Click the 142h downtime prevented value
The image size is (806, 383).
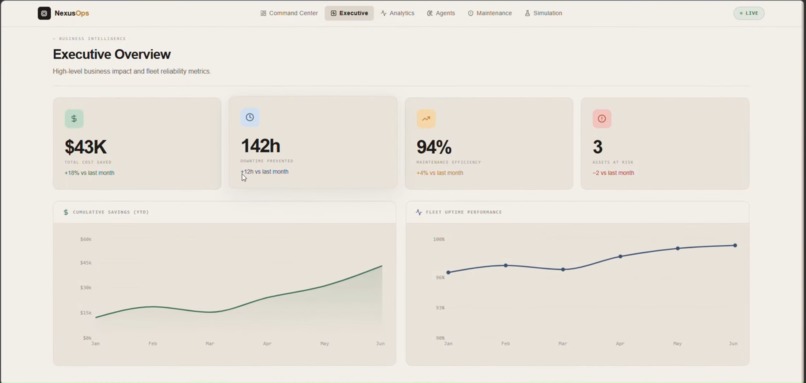click(x=261, y=146)
